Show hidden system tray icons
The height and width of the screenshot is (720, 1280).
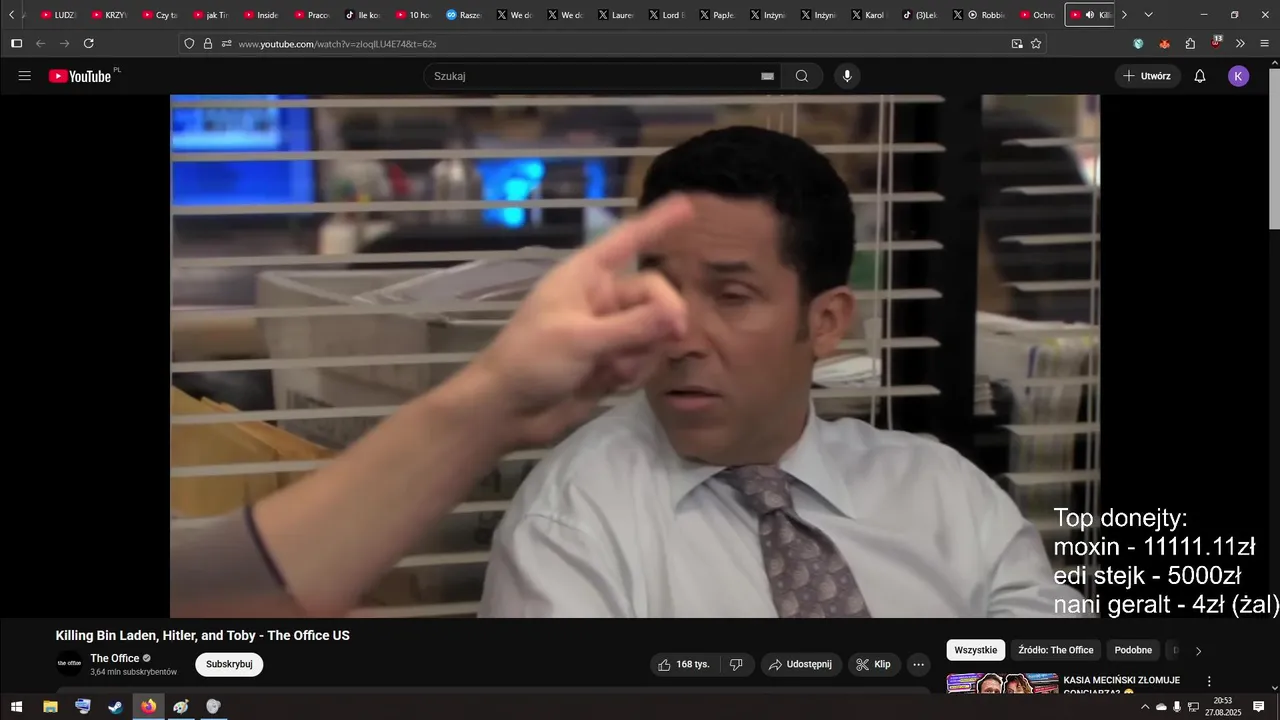pyautogui.click(x=1145, y=706)
